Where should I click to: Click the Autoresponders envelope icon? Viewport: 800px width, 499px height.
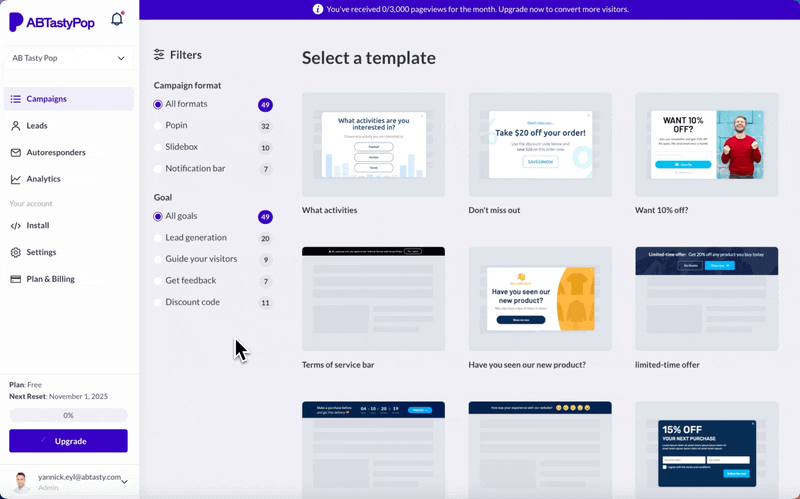tap(16, 153)
